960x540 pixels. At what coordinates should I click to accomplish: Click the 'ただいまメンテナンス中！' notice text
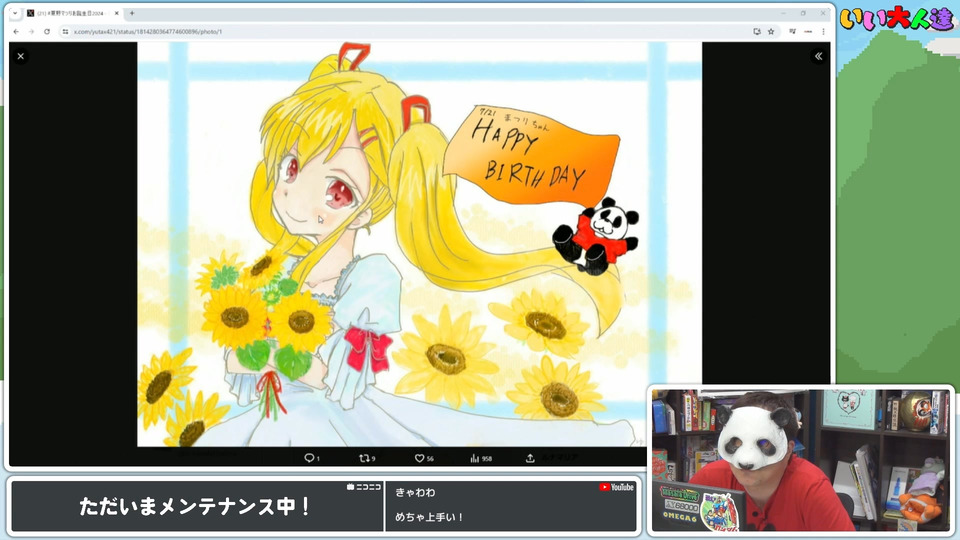[x=196, y=506]
